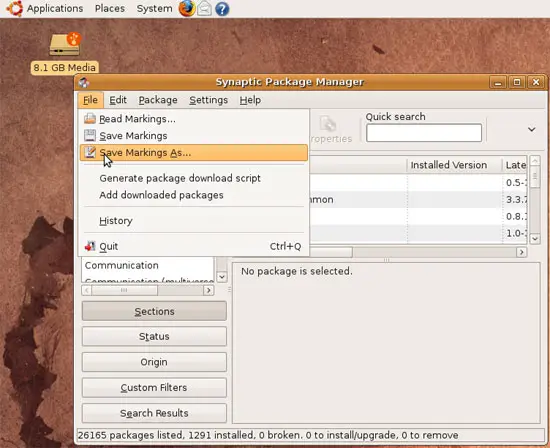Click the status bar packages listed text

pos(268,435)
